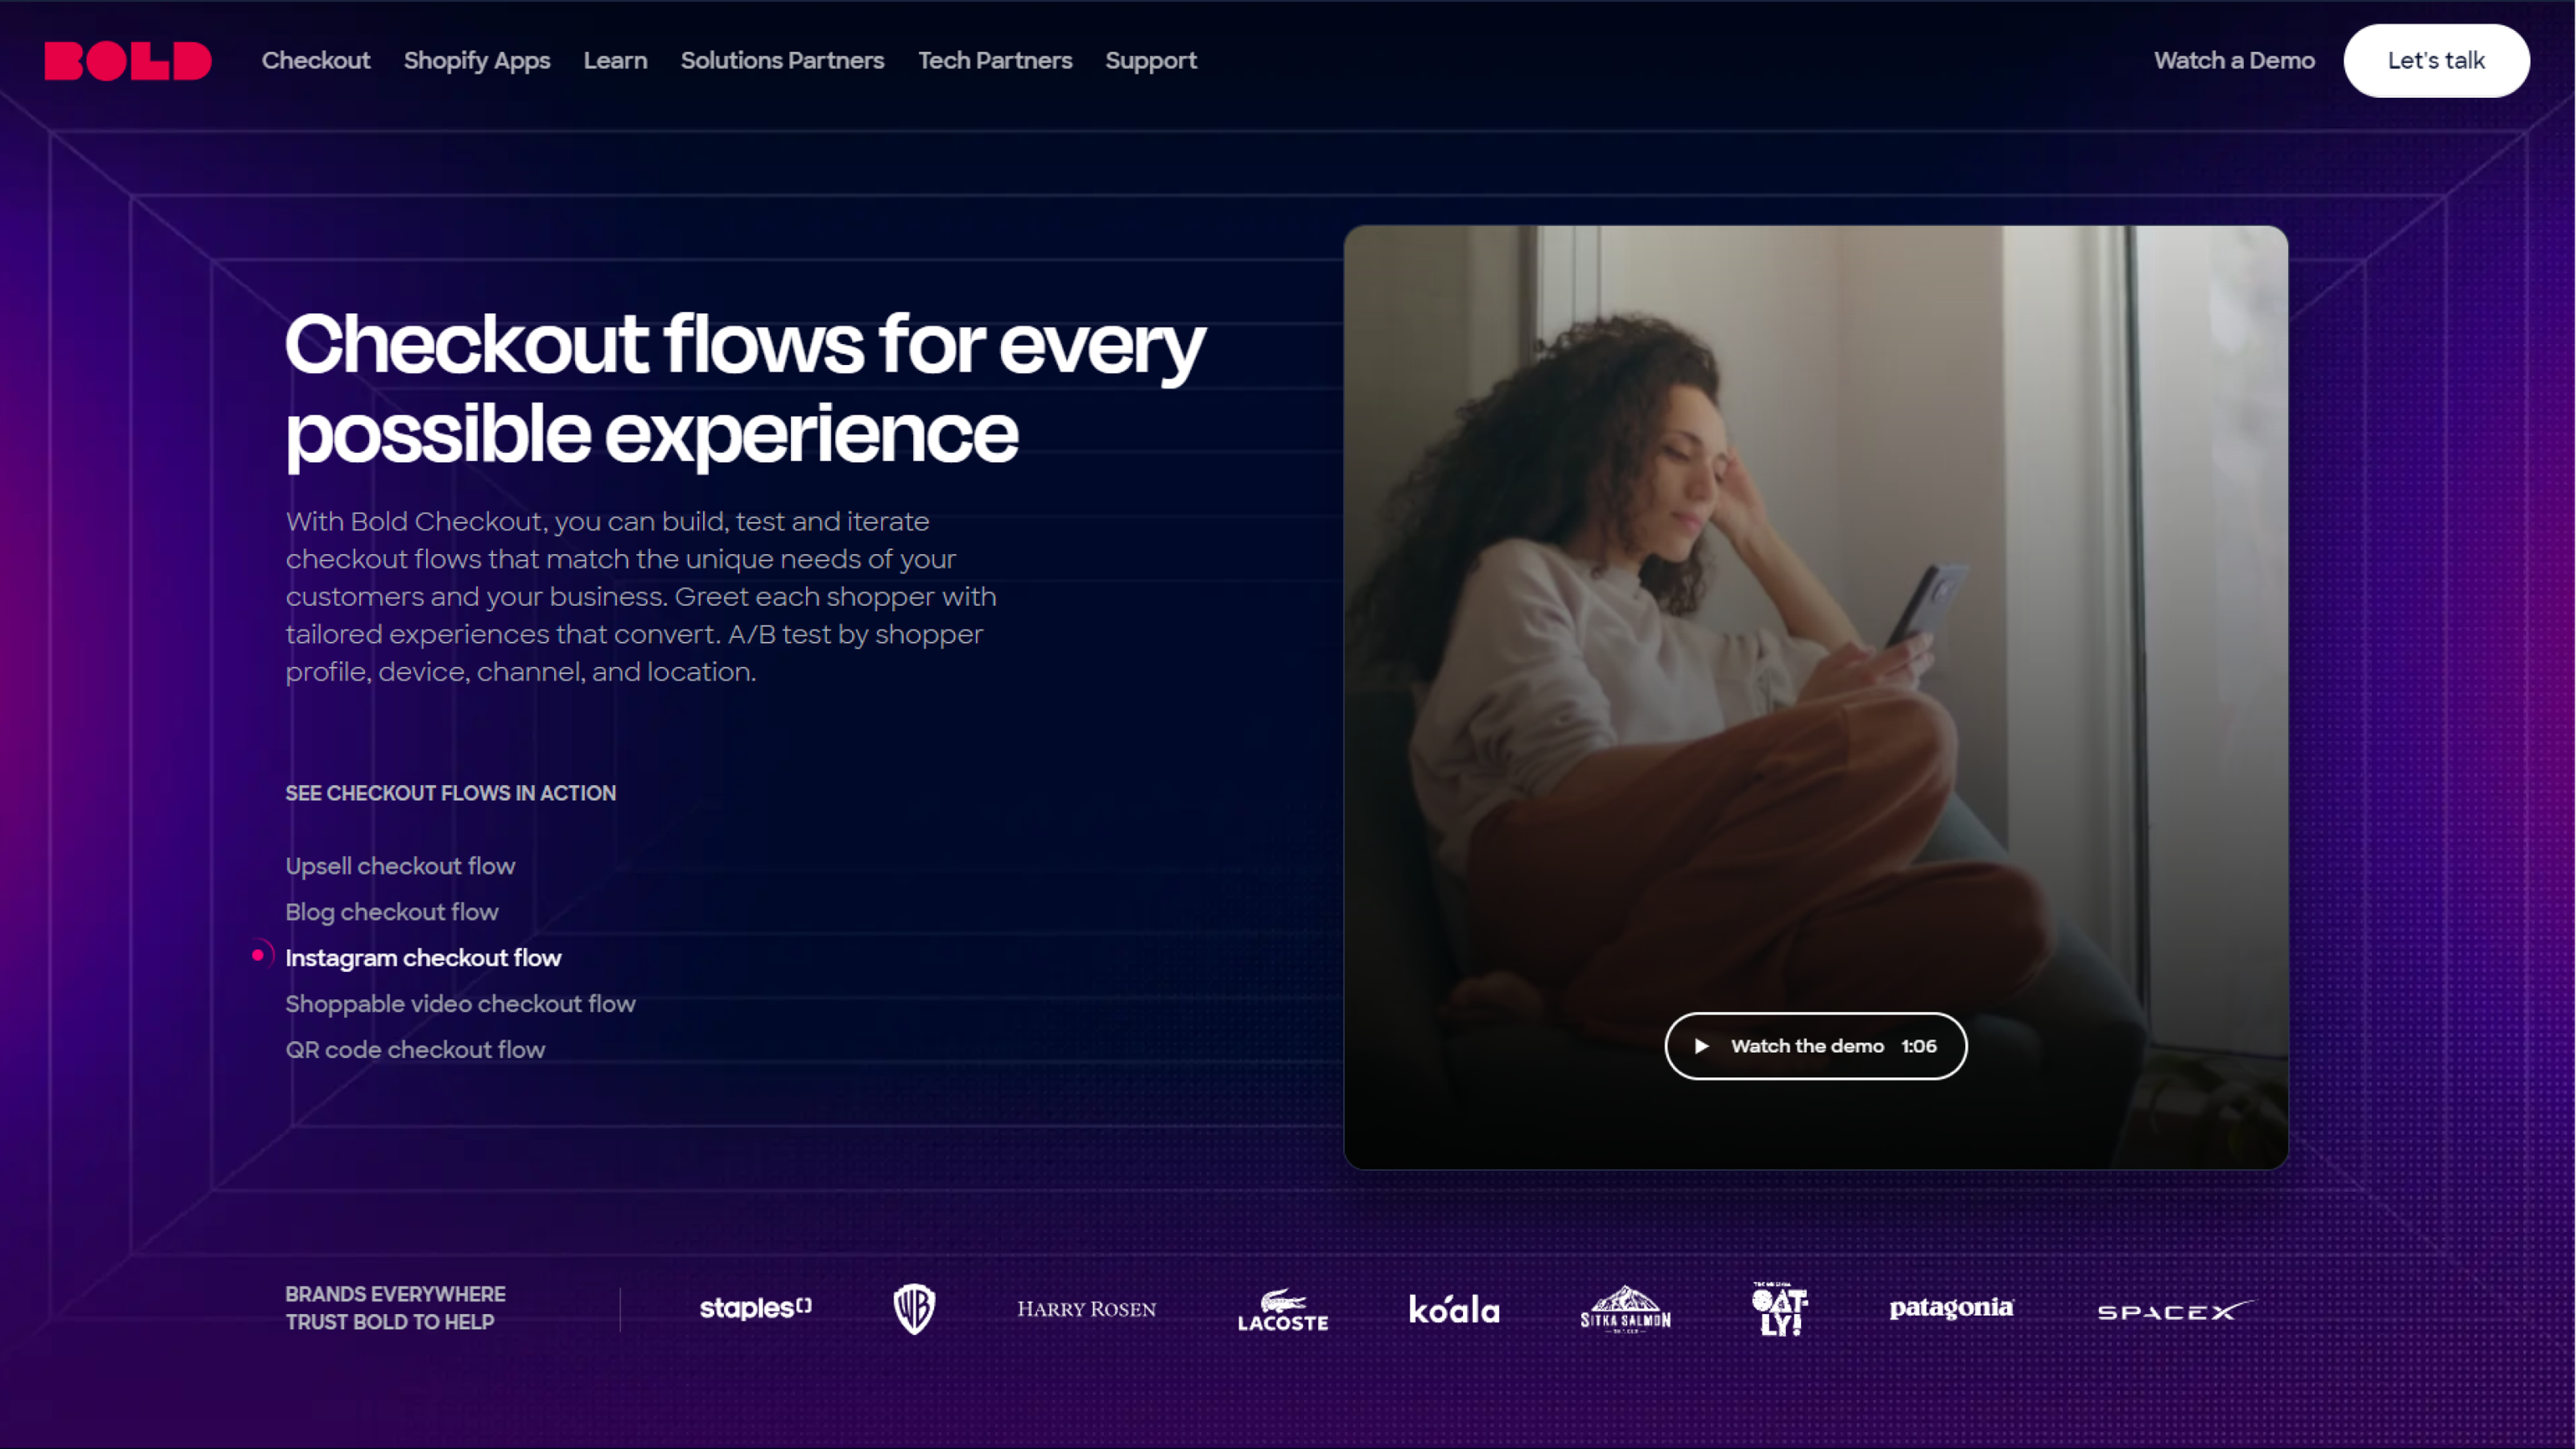The height and width of the screenshot is (1449, 2576).
Task: Open the Watch a Demo link
Action: pyautogui.click(x=2234, y=60)
